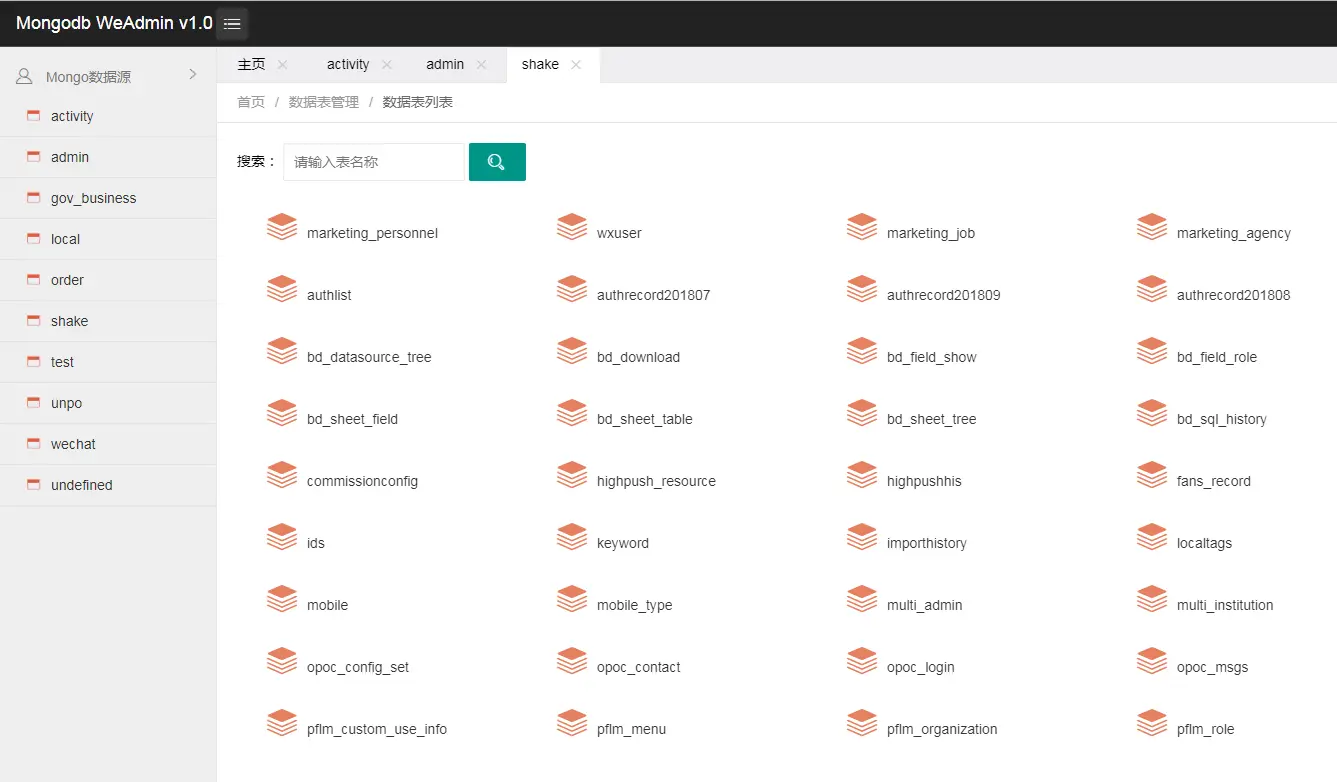1337x782 pixels.
Task: Open the marketing_job collection icon
Action: (x=862, y=227)
